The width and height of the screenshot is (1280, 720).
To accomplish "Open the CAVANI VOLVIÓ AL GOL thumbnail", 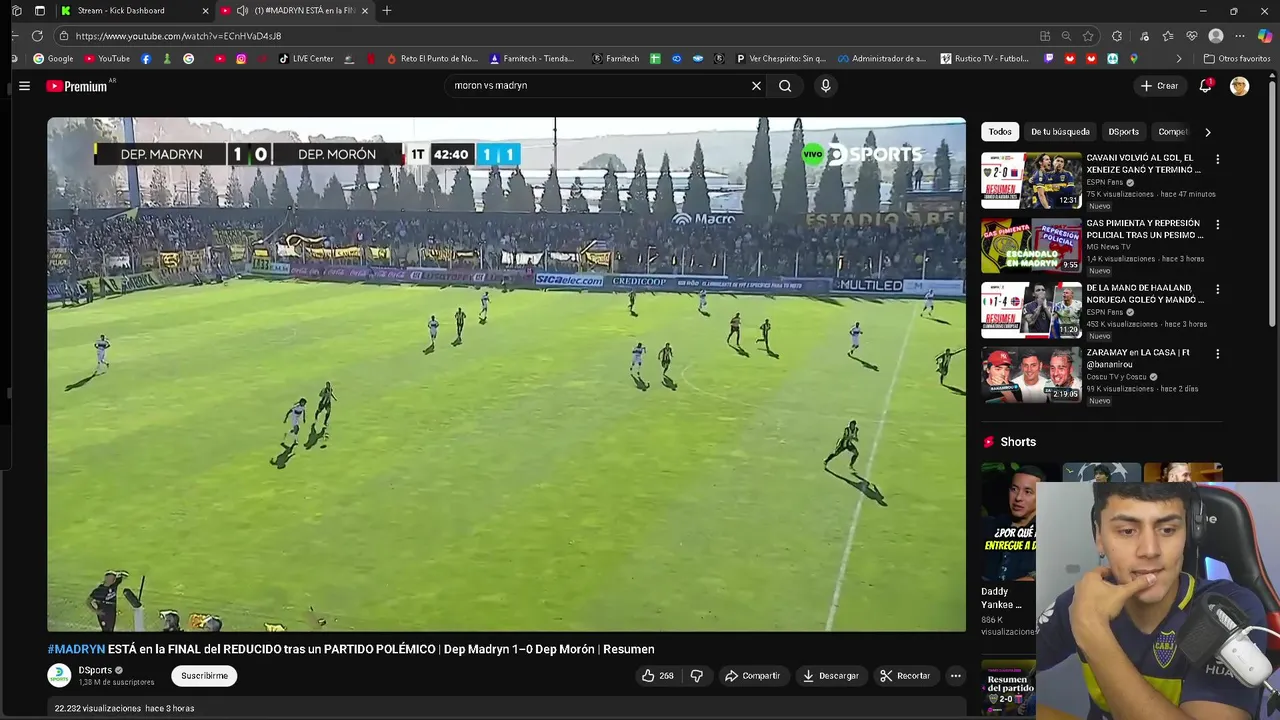I will point(1031,180).
